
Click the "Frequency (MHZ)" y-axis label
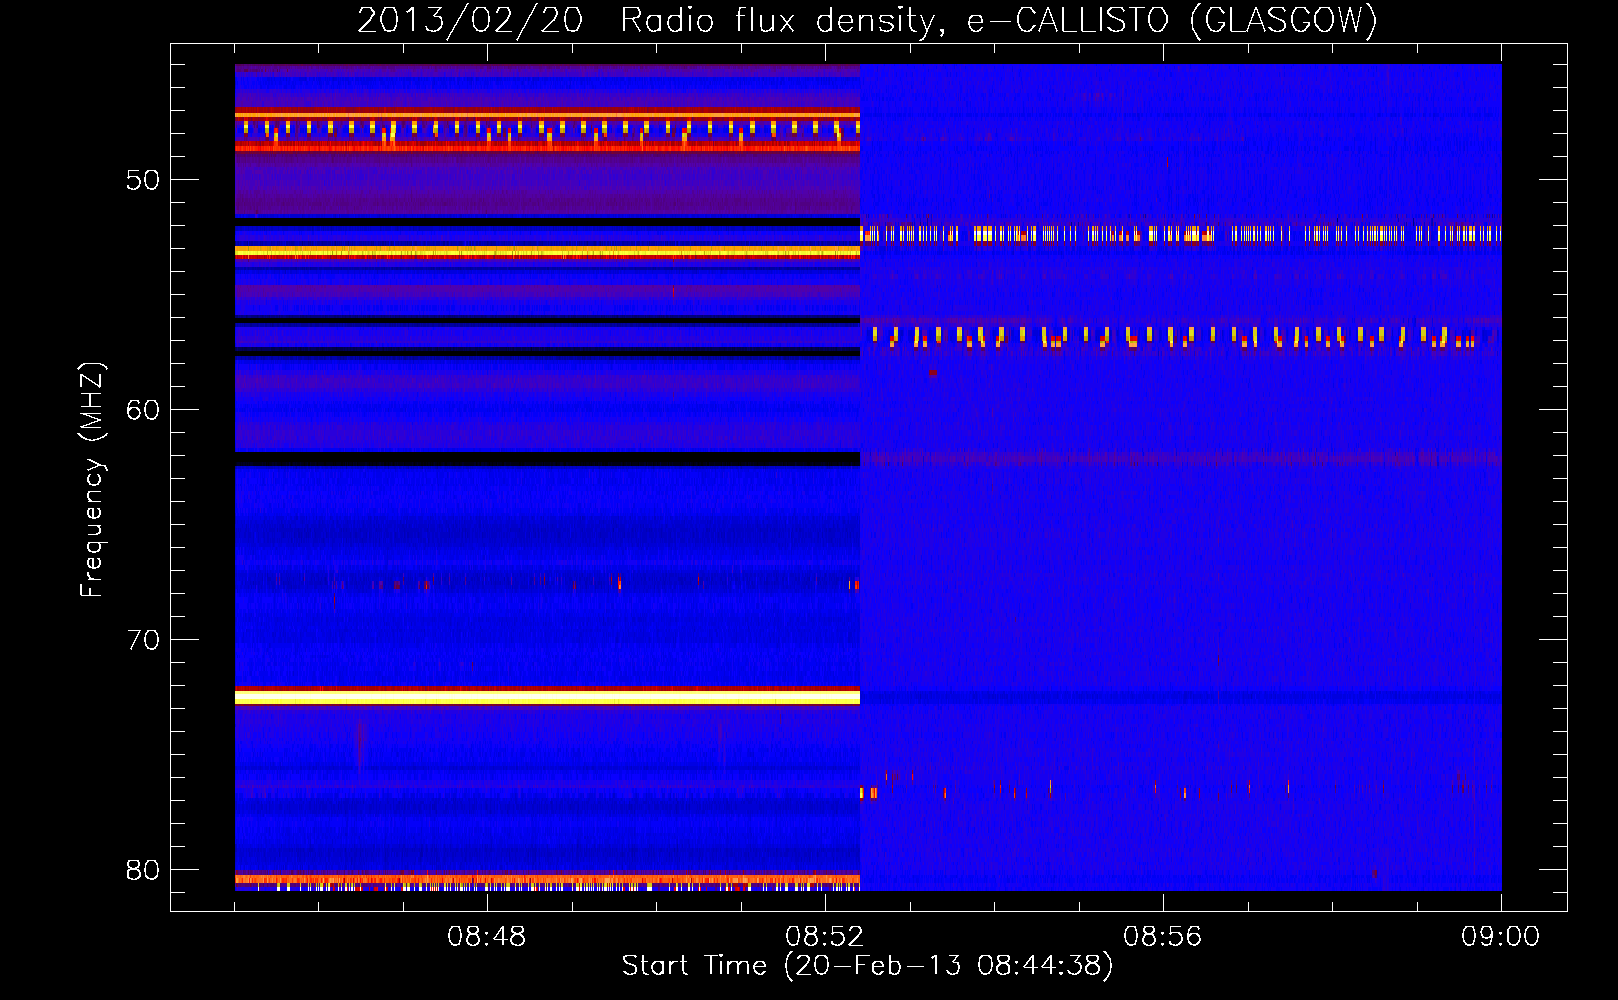92,480
